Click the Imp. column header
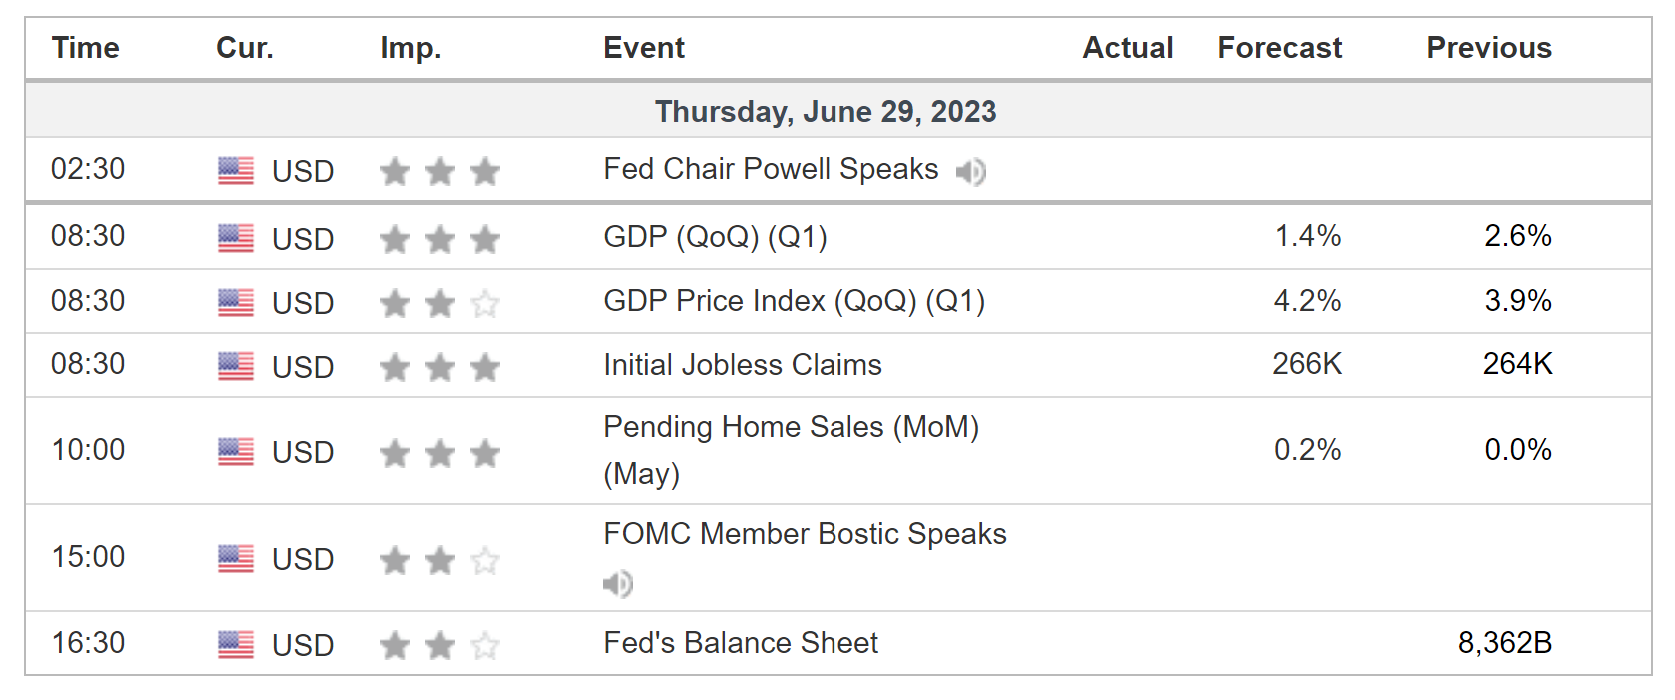The image size is (1675, 700). [x=410, y=48]
